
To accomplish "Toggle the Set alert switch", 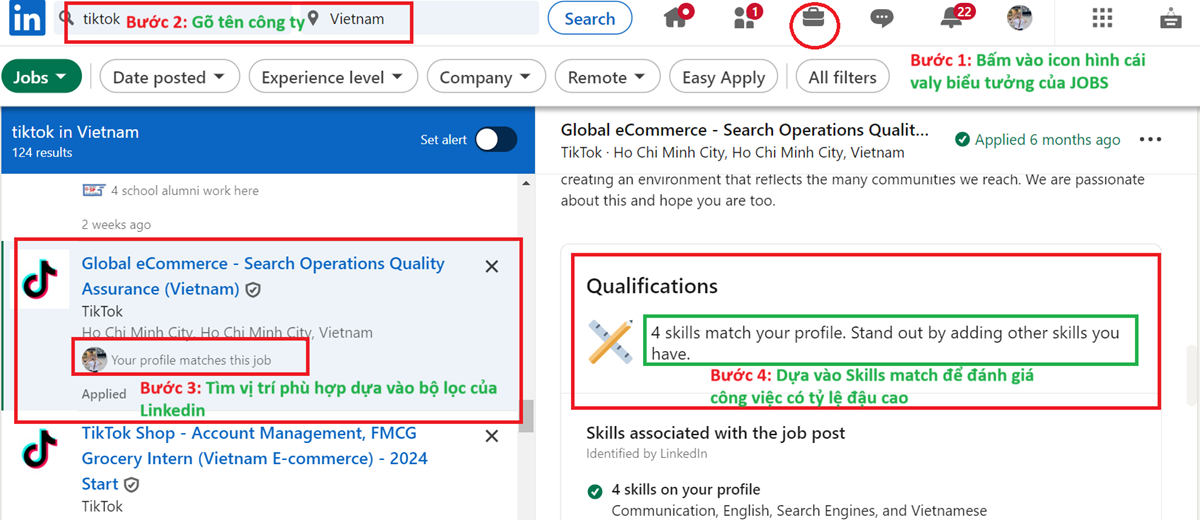I will [495, 140].
